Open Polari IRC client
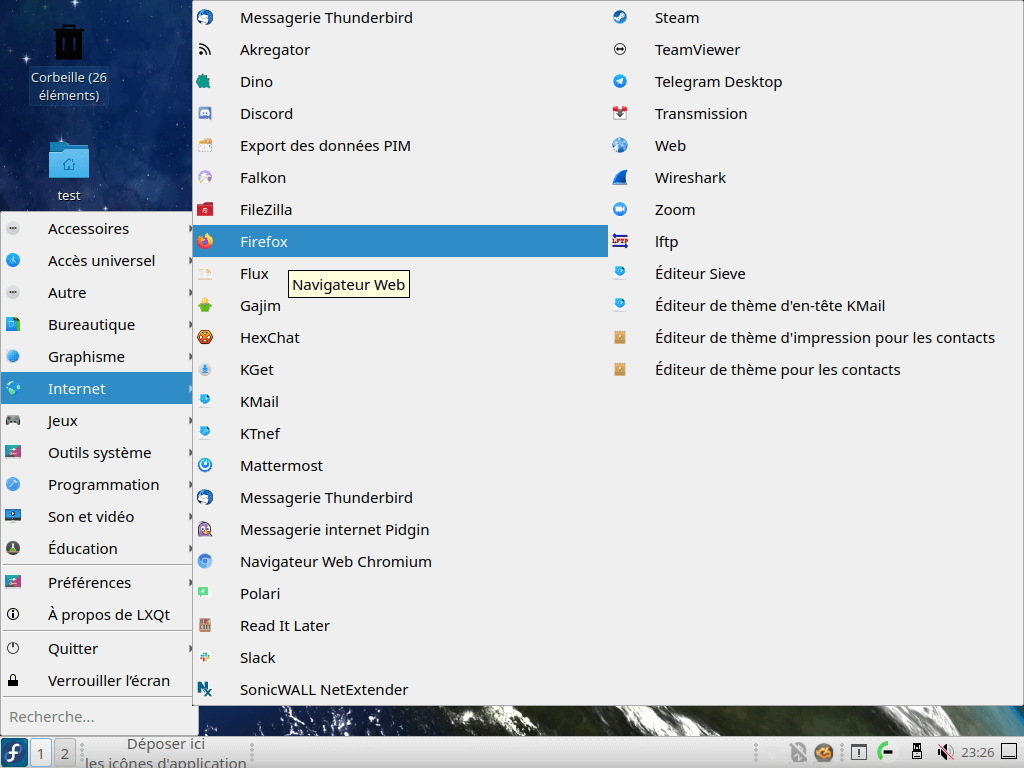 tap(400, 594)
